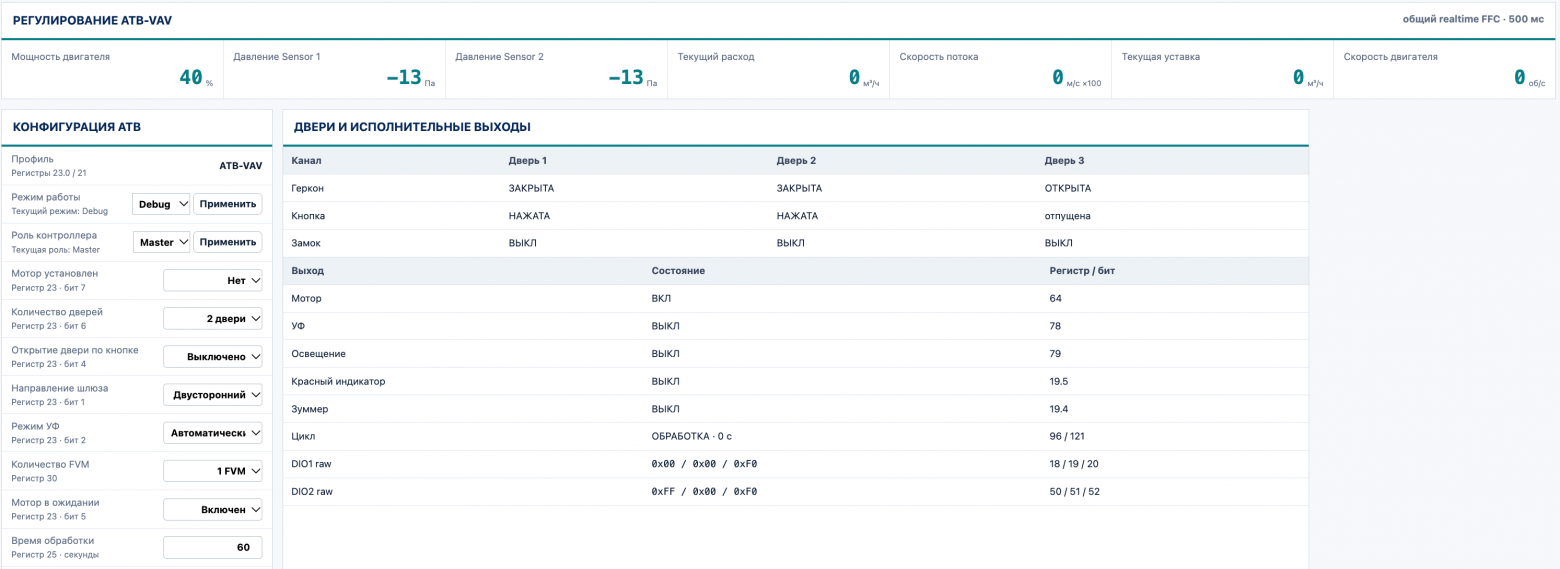Expand the Режим УФ dropdown
This screenshot has height=569, width=1560.
213,433
